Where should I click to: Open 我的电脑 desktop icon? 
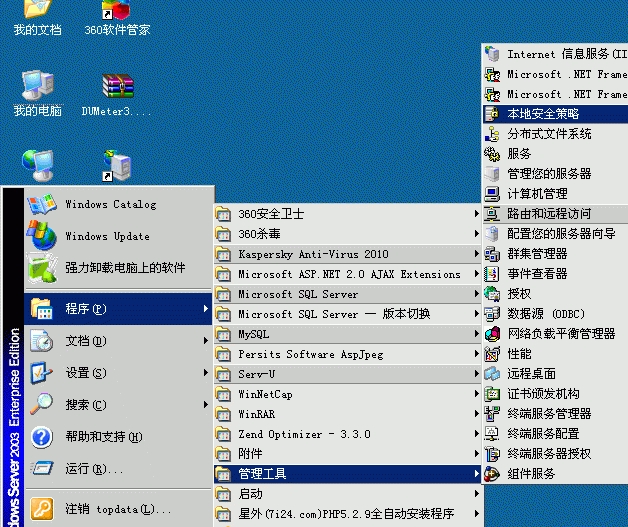[37, 95]
